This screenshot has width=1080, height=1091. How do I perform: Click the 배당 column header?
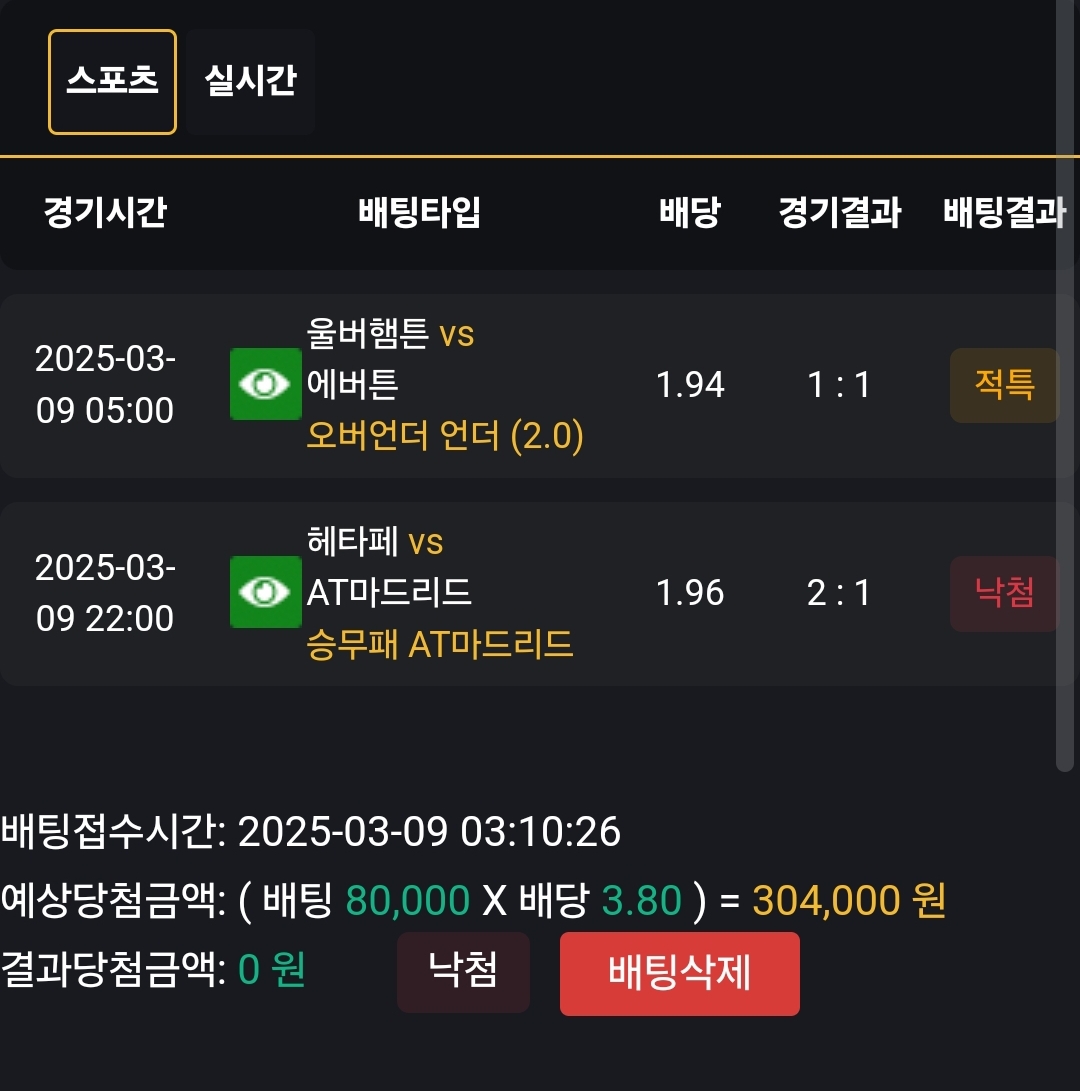click(689, 212)
